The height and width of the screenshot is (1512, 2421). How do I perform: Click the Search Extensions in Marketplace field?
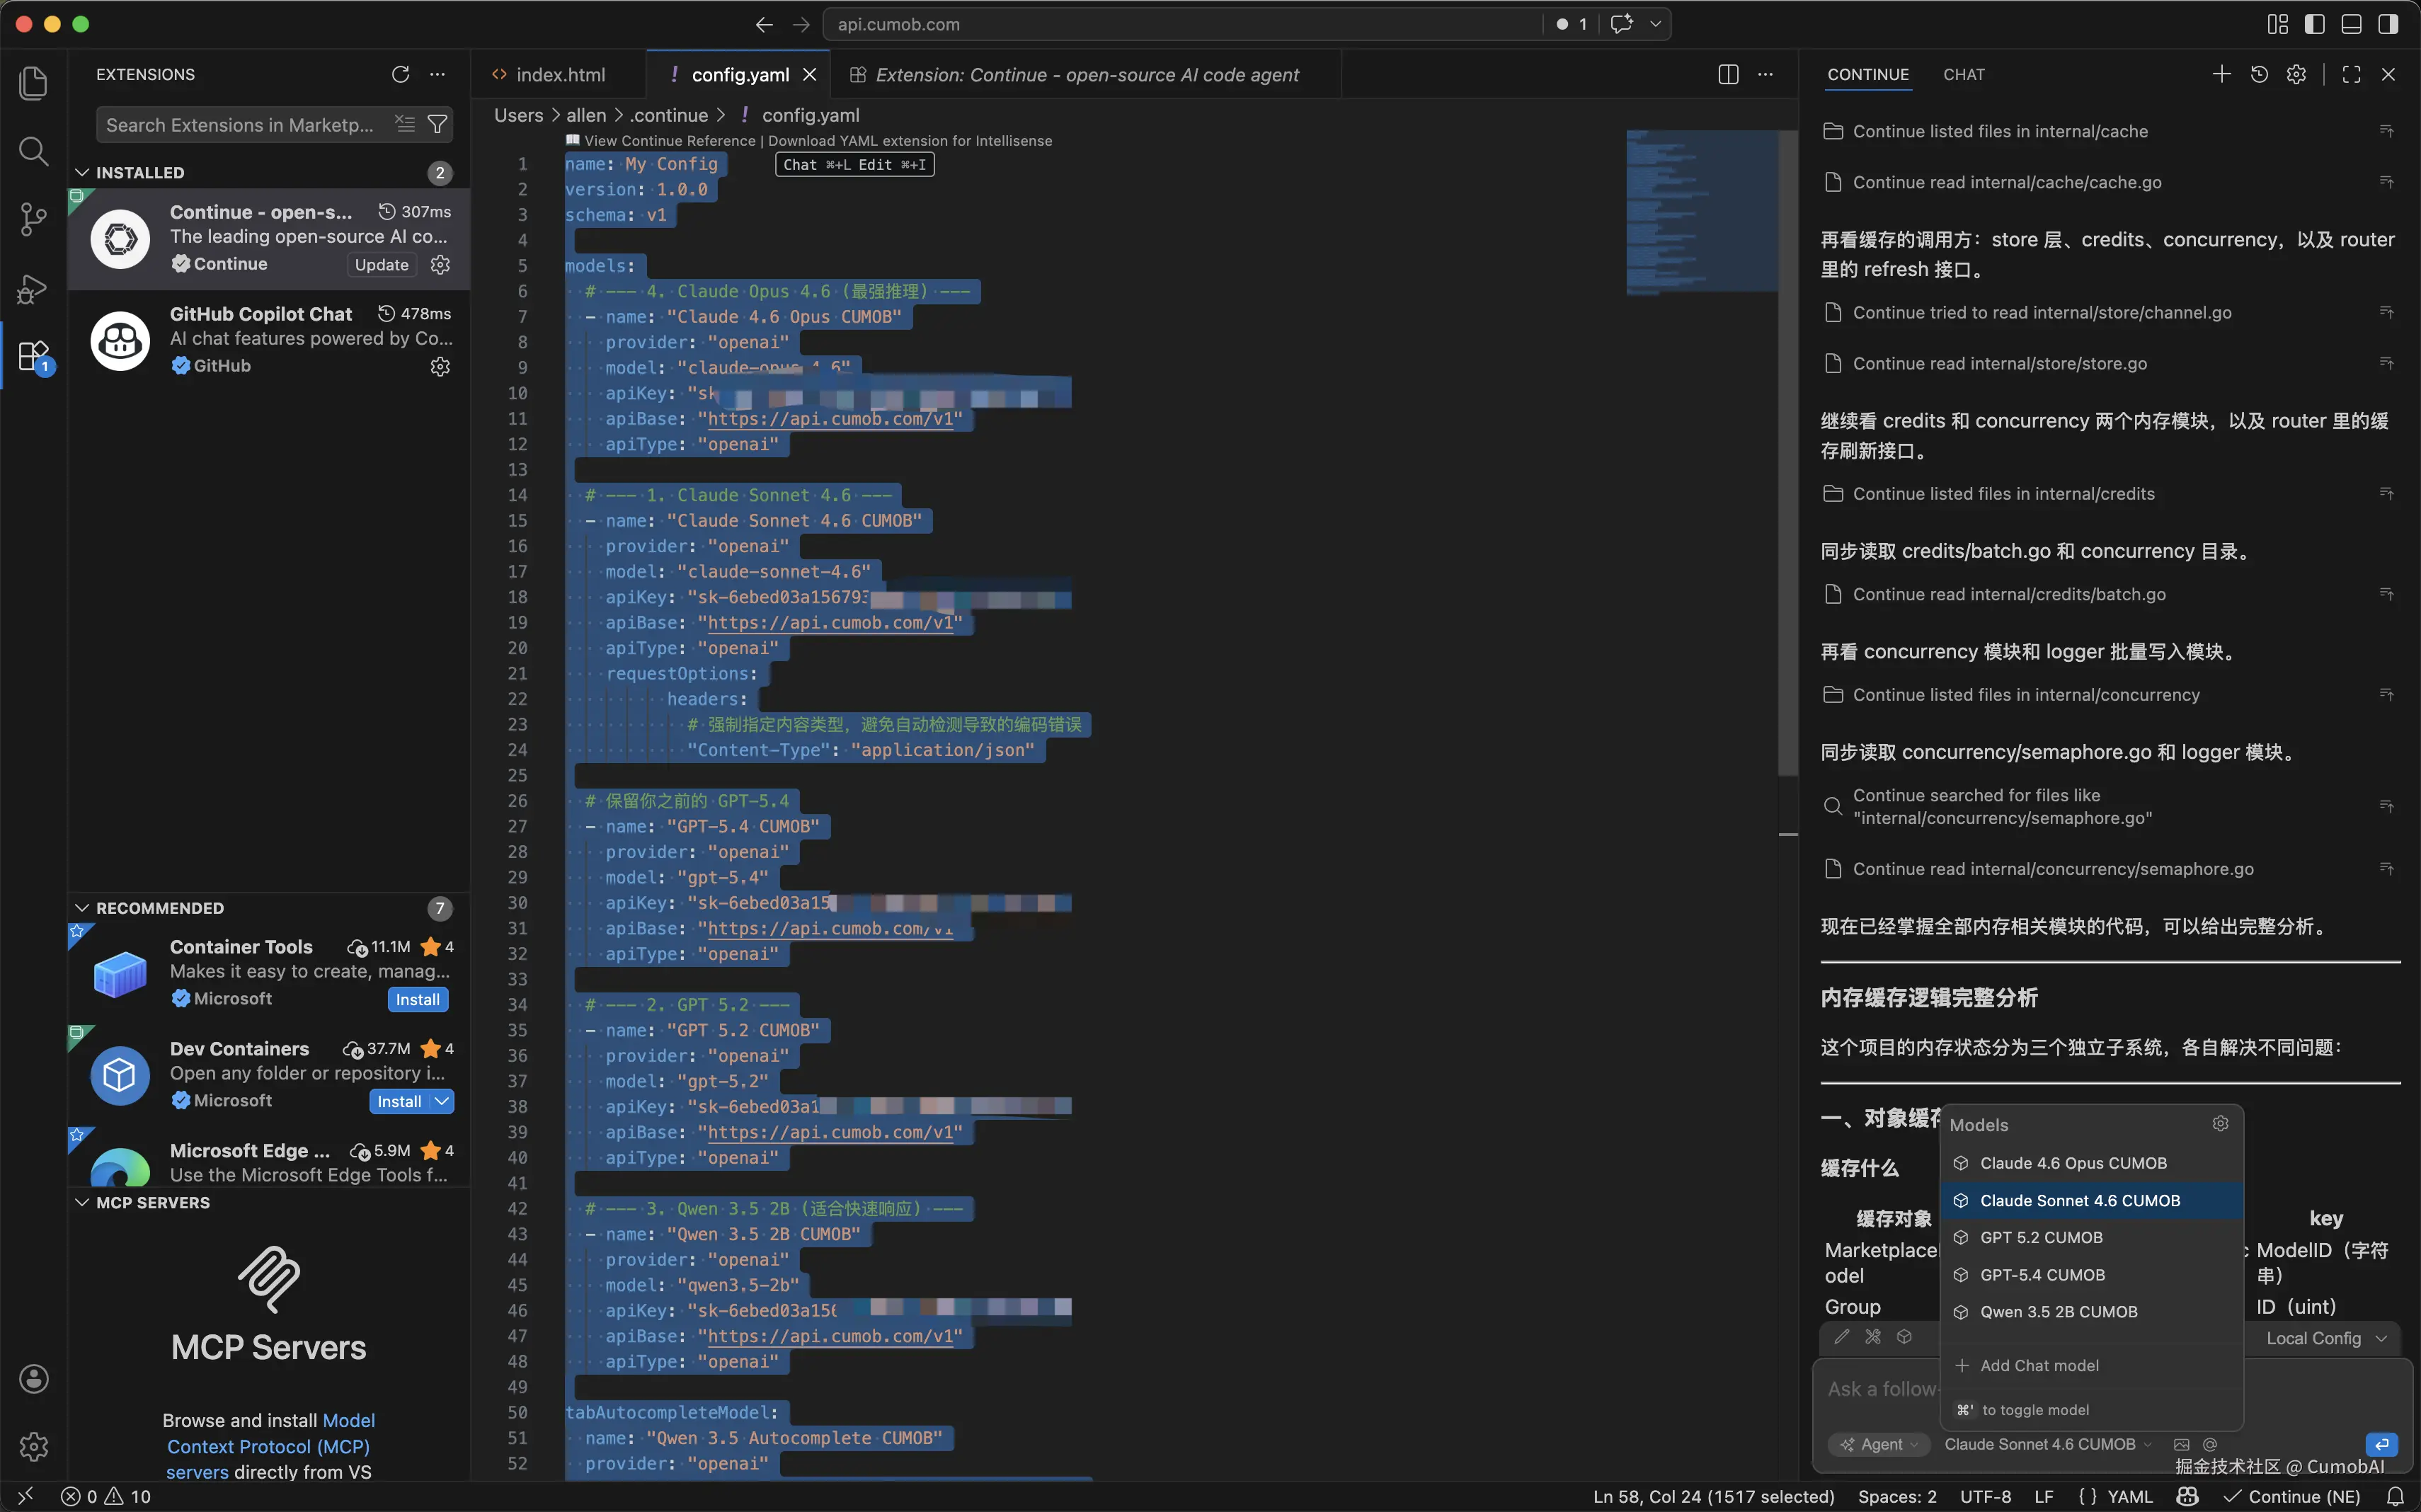[240, 125]
